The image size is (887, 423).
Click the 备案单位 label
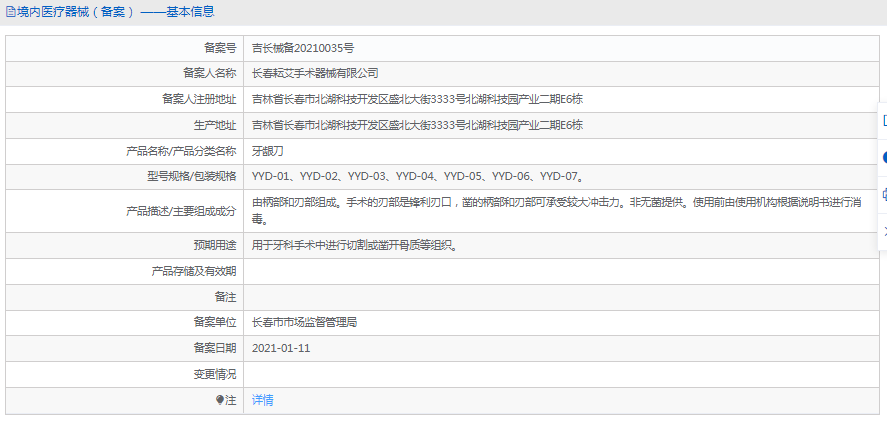coord(215,323)
